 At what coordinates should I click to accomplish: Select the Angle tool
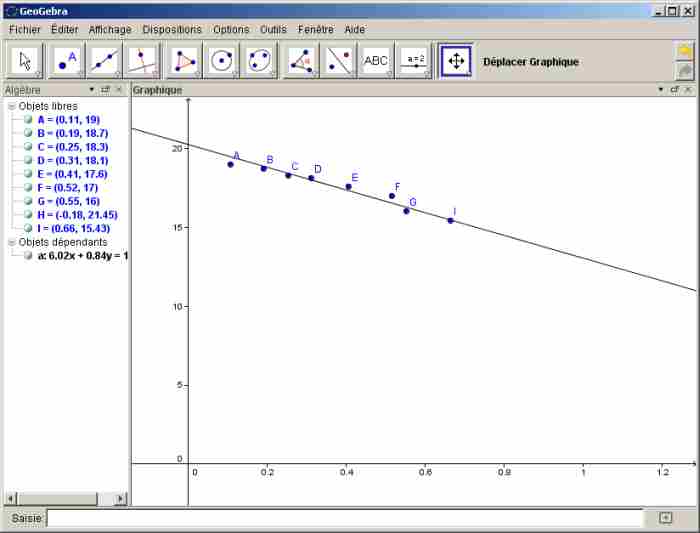(301, 61)
